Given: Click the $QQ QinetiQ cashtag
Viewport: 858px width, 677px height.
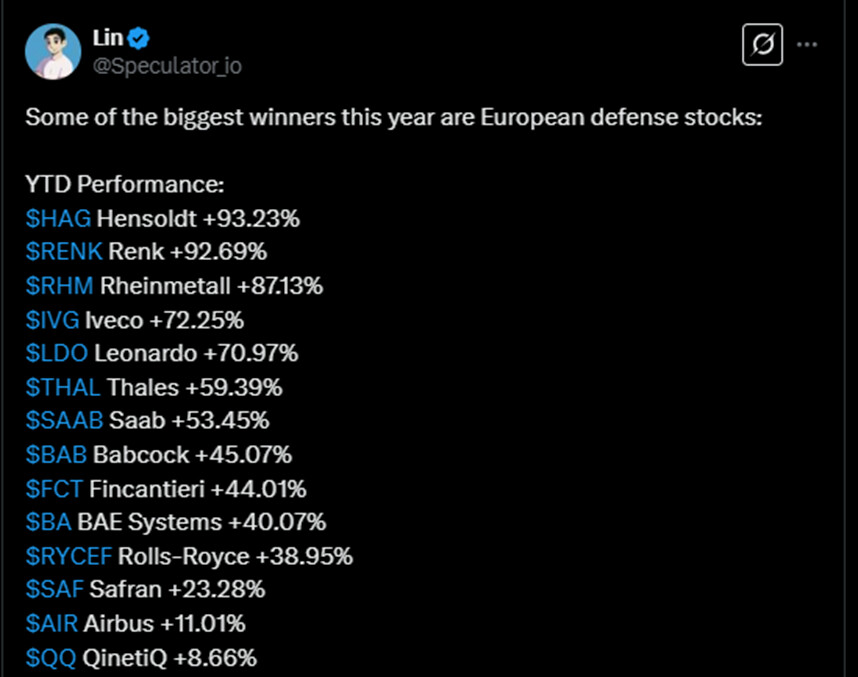Looking at the screenshot, I should point(49,658).
